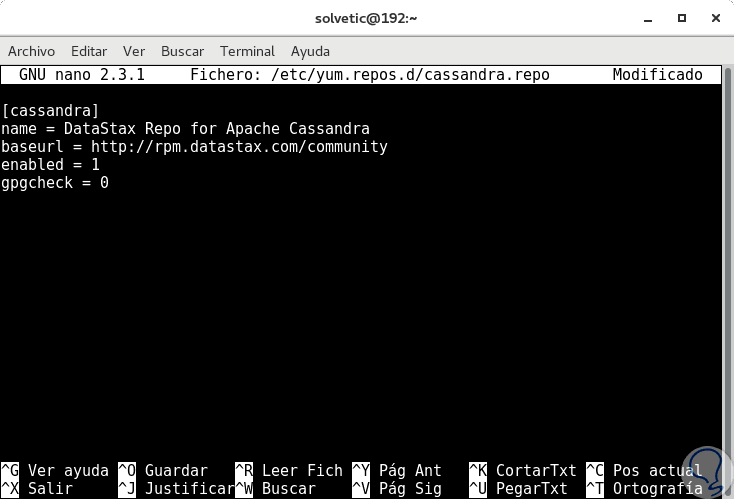
Task: Click the ^J Justificar shortcut
Action: tap(176, 489)
